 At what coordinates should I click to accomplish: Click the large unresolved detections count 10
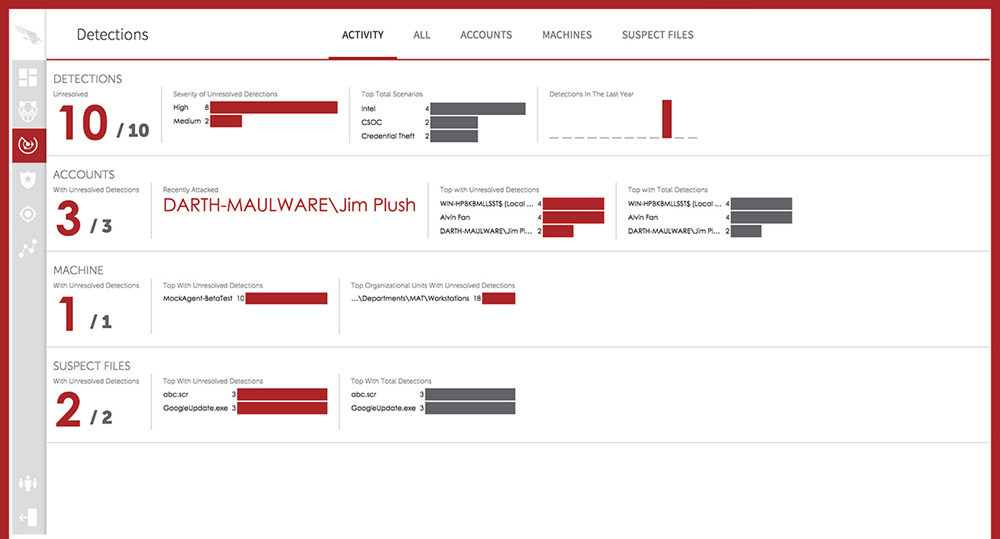tap(83, 122)
